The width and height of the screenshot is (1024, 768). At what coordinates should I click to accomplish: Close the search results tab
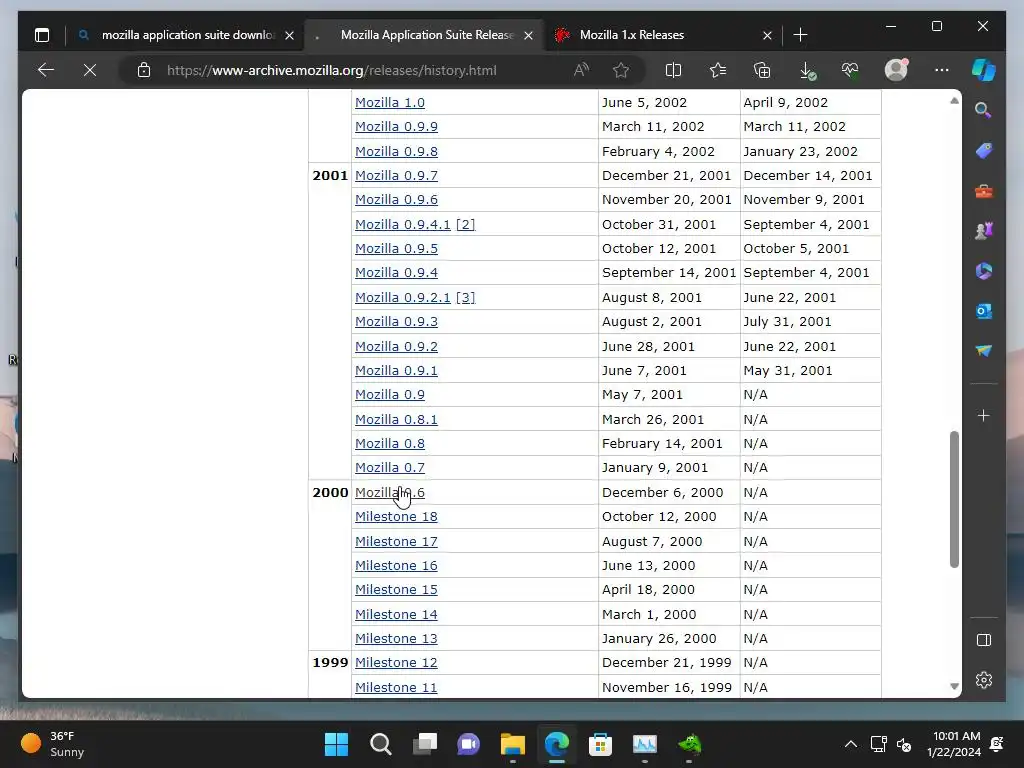pyautogui.click(x=289, y=35)
